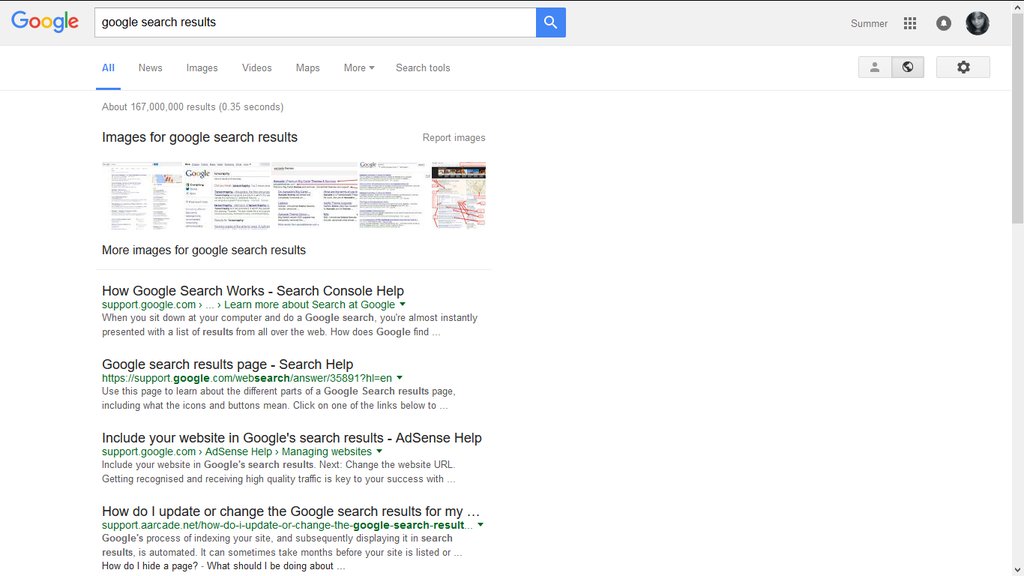
Task: Open search settings via the gear icon
Action: (963, 67)
